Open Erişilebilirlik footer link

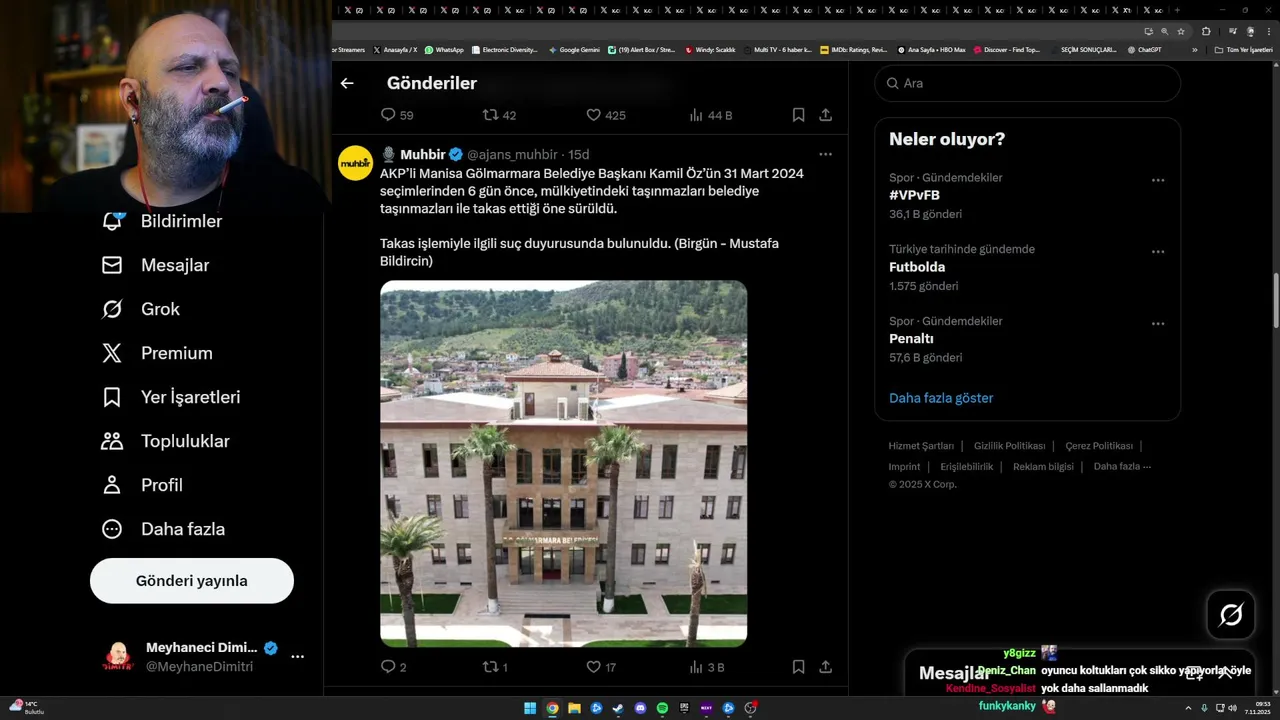[967, 467]
